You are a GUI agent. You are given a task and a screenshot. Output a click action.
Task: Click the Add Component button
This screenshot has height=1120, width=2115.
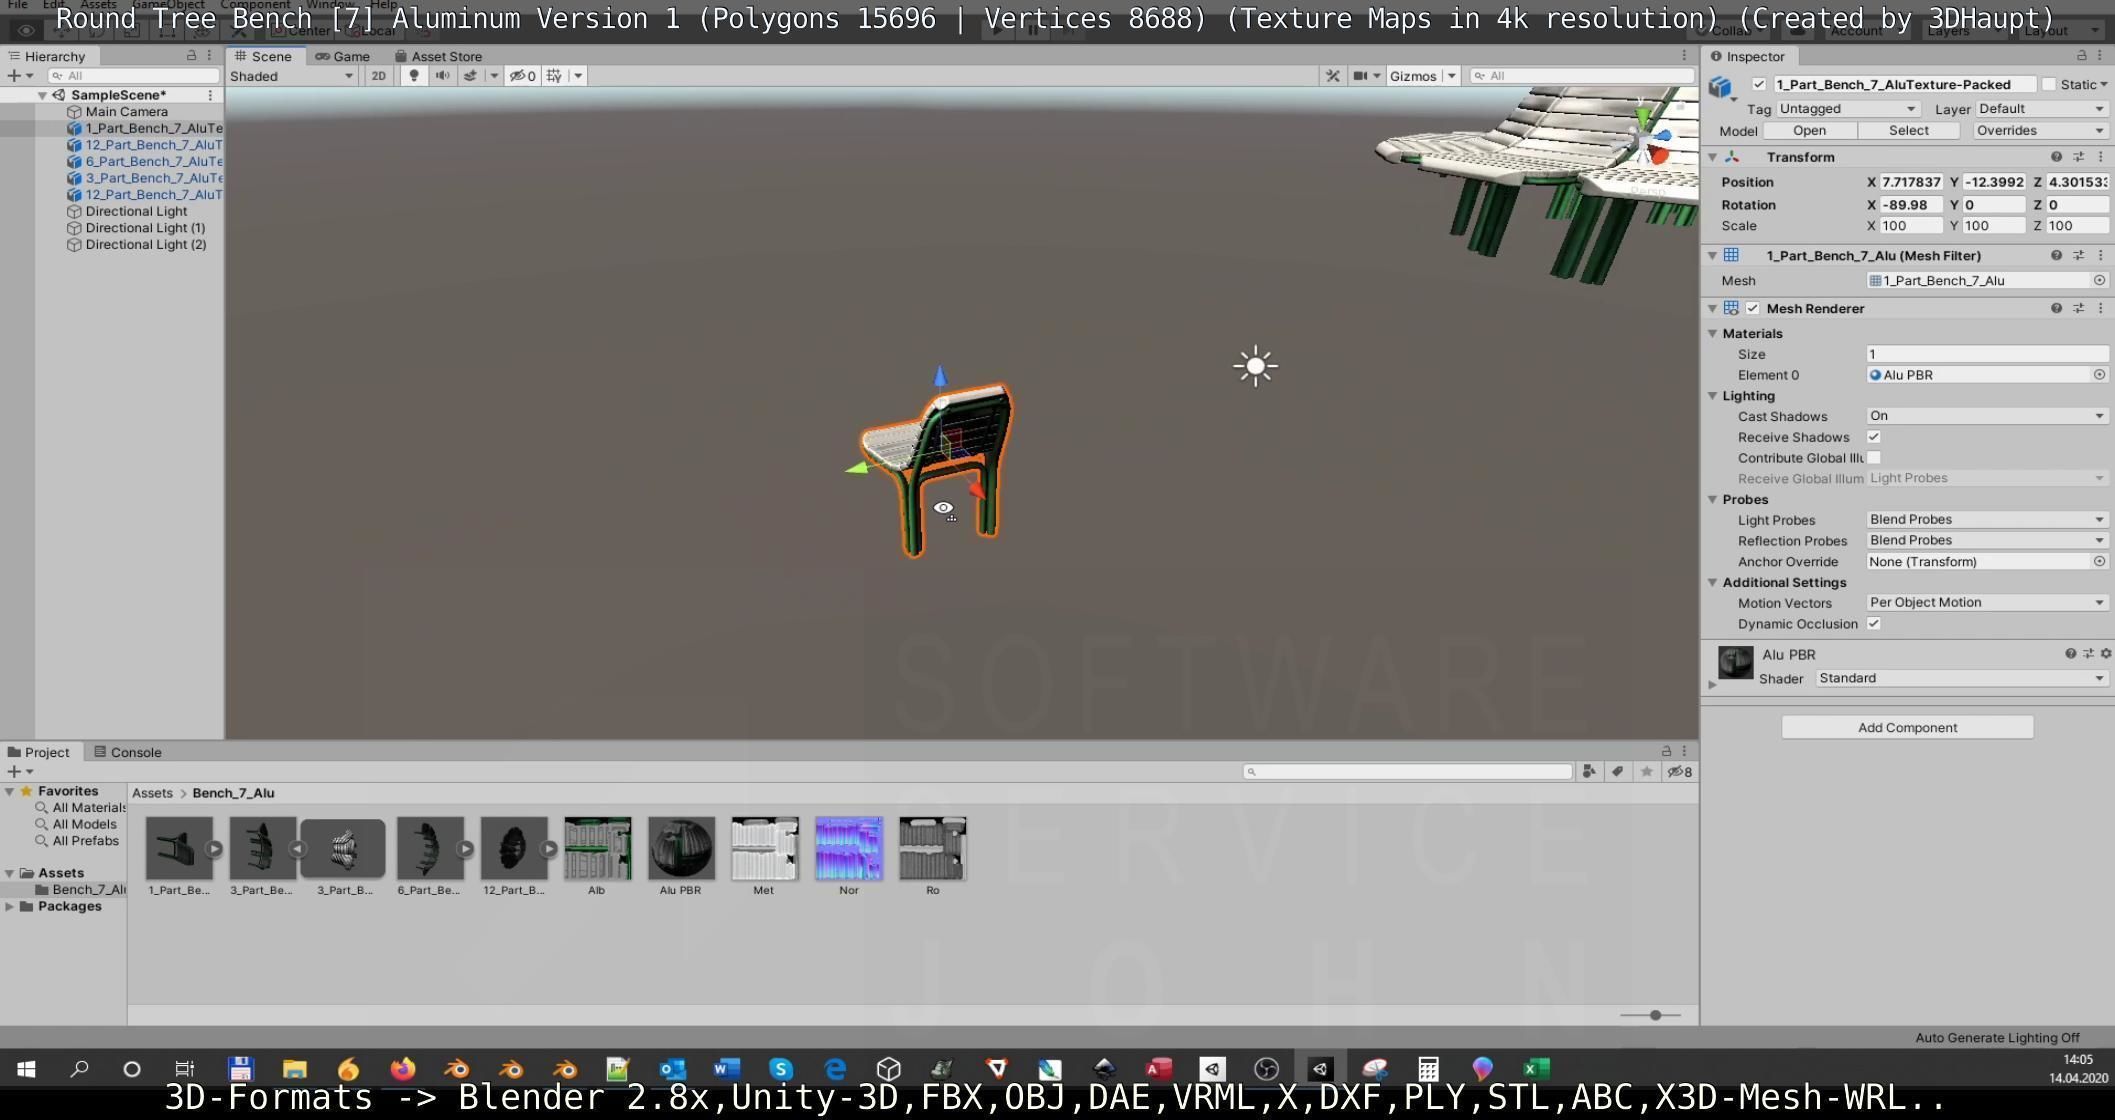click(1906, 728)
